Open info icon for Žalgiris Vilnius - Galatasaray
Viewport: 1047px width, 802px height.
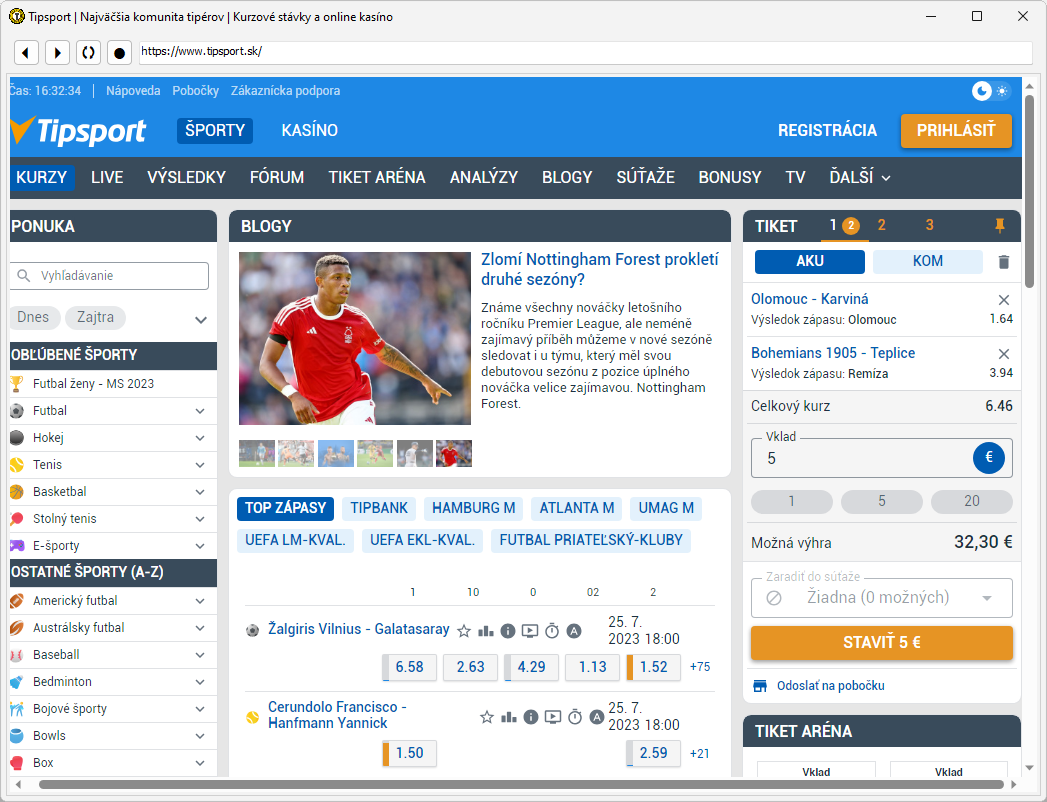coord(508,631)
